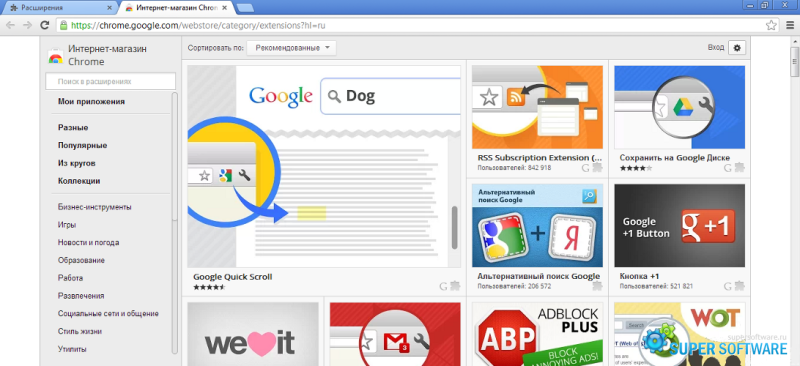
Task: Open Мои приложения in sidebar
Action: pos(91,102)
